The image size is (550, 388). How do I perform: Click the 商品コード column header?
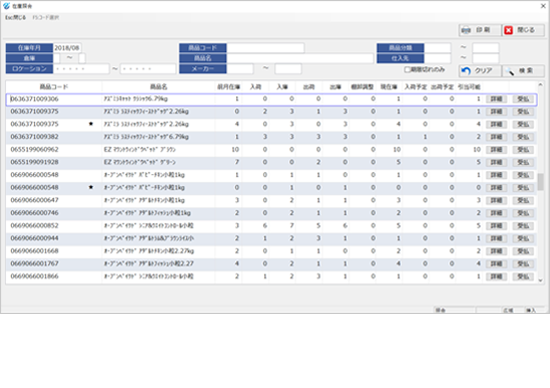pyautogui.click(x=54, y=87)
